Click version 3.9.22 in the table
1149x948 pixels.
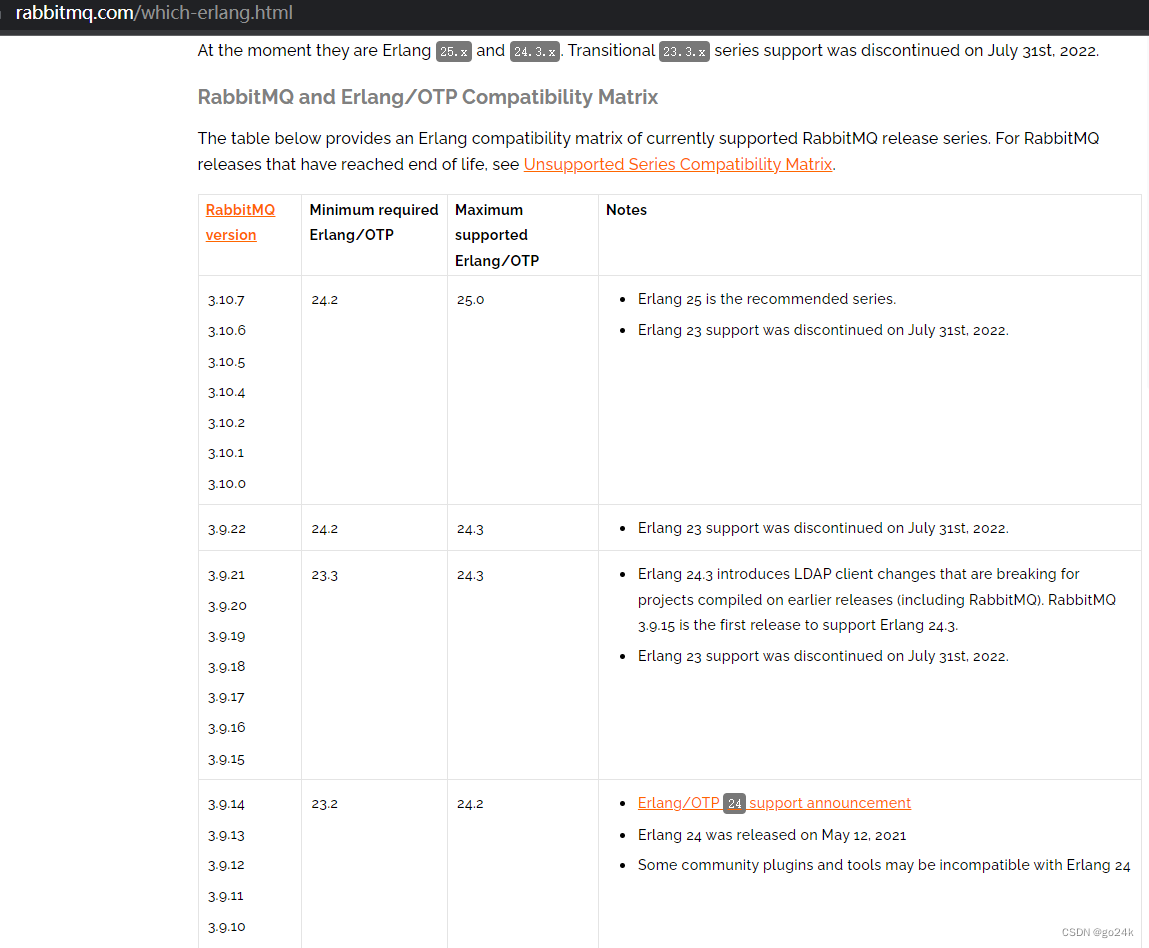tap(226, 528)
